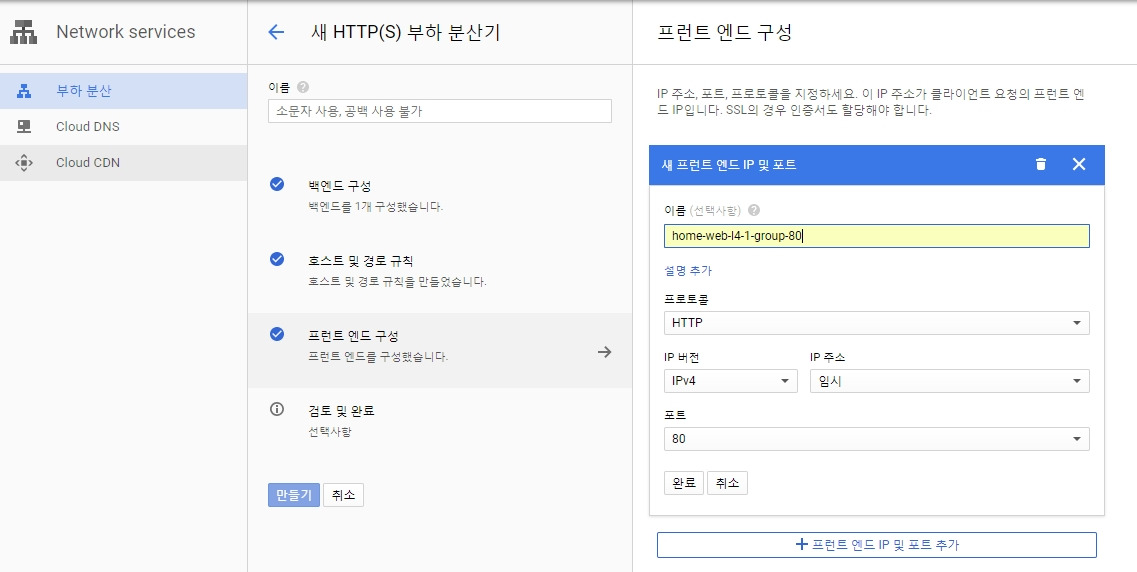Open the 프로토콜 HTTP dropdown
This screenshot has width=1137, height=572.
tap(876, 323)
